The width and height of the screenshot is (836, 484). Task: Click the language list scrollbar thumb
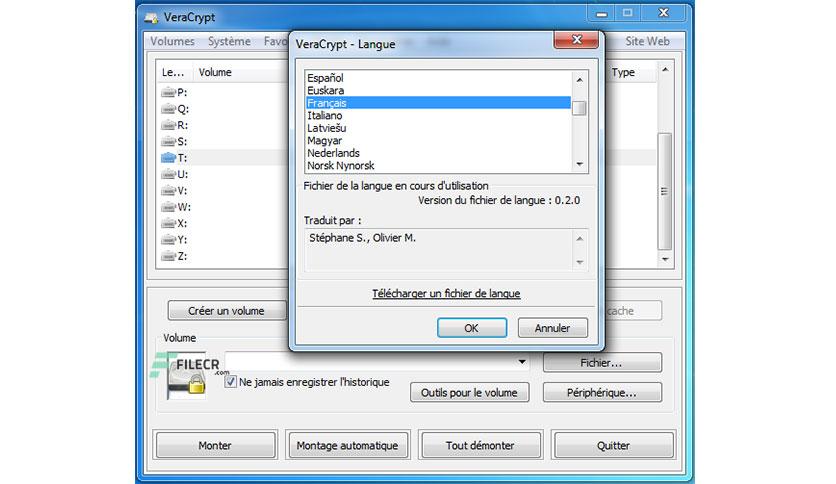(x=580, y=108)
